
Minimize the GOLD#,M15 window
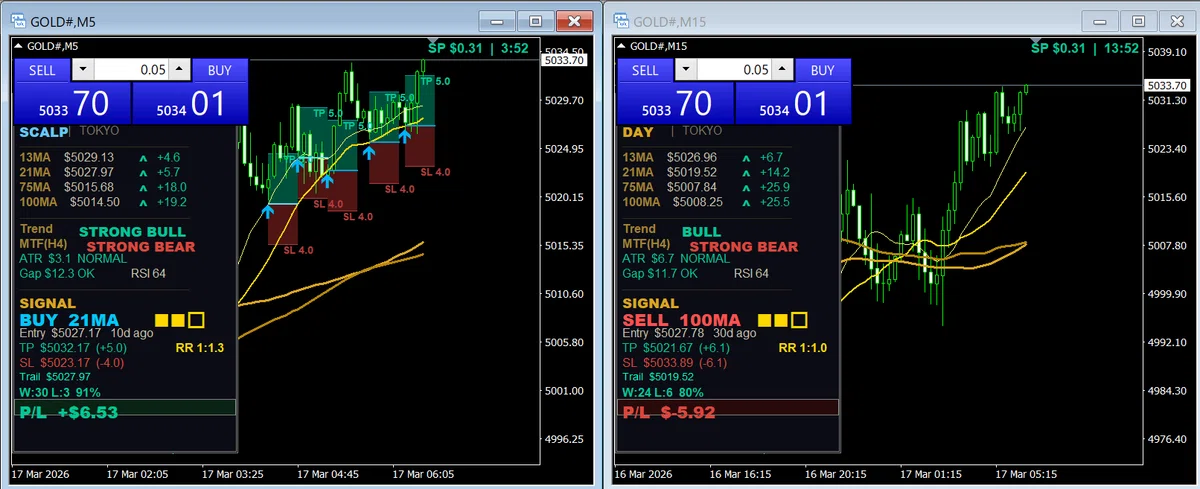1100,21
